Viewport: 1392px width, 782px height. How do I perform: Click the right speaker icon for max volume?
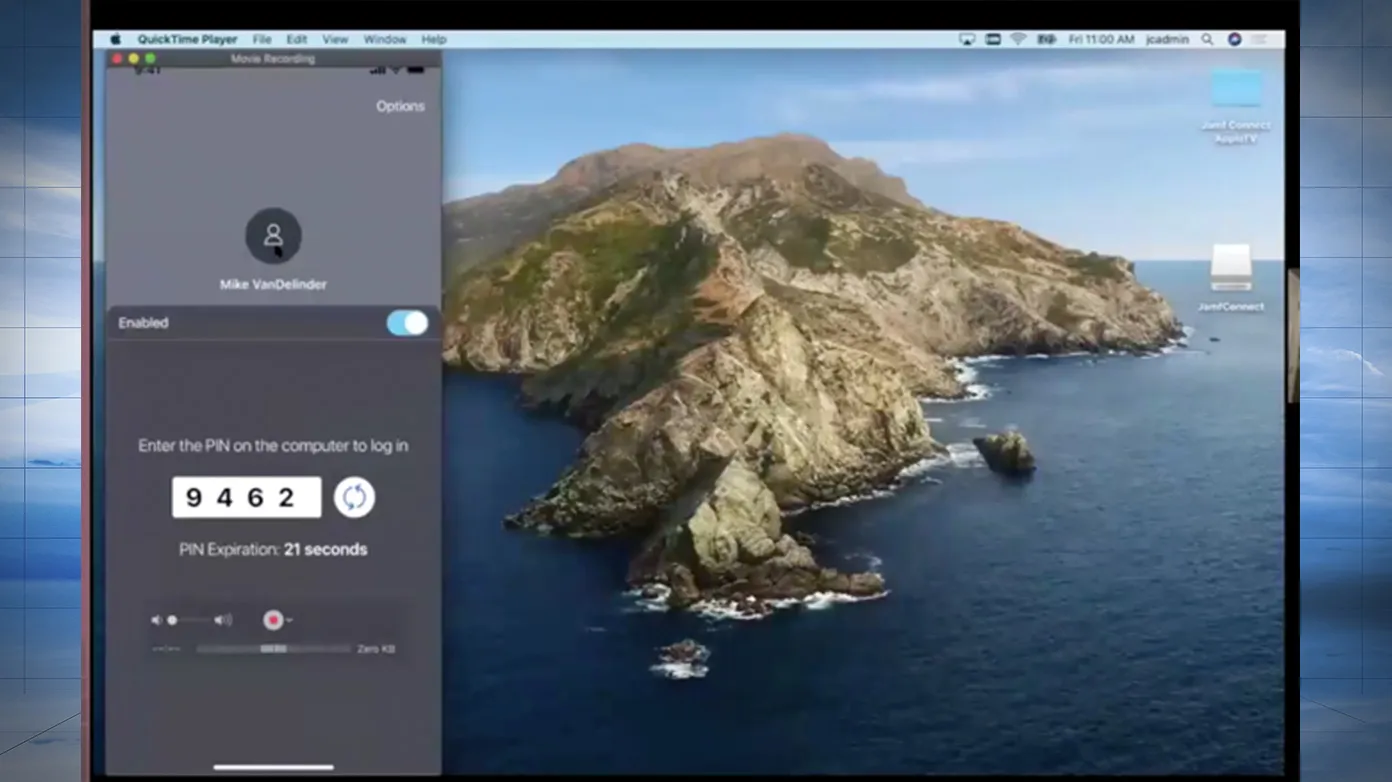point(222,620)
